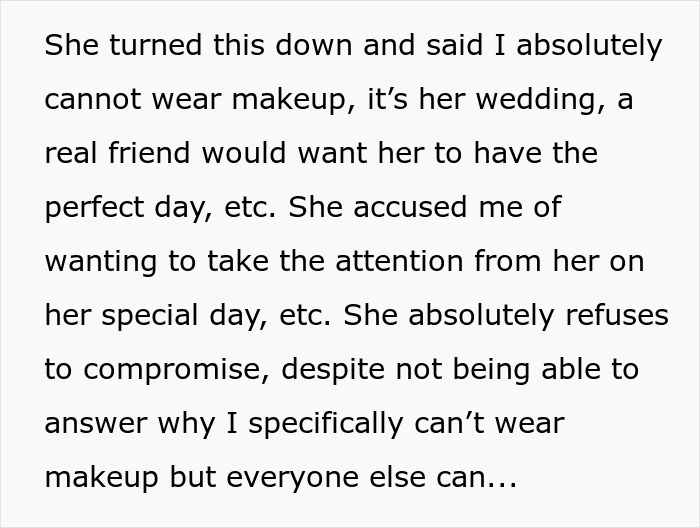The width and height of the screenshot is (700, 528).
Task: Click the words "from her on"
Action: tap(559, 261)
